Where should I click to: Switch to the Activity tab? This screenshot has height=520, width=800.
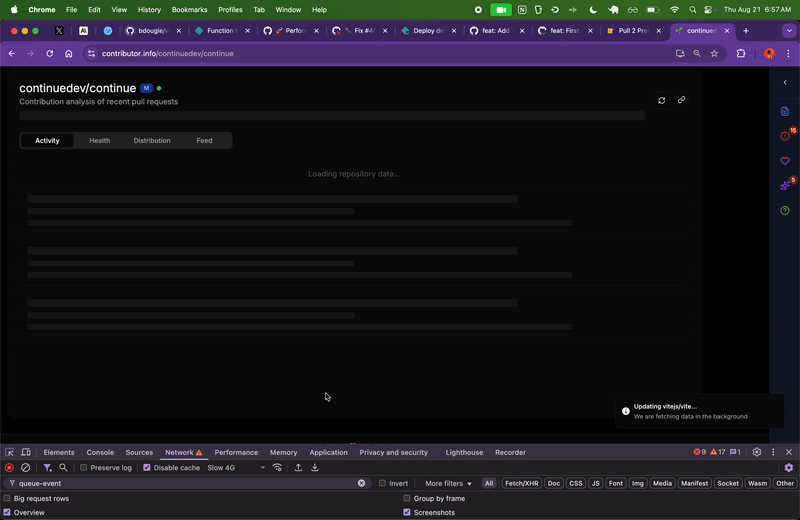pos(47,141)
